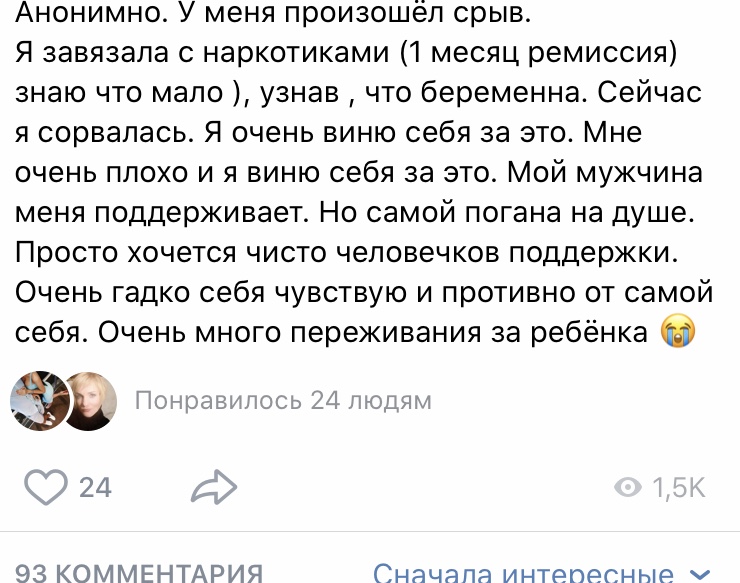Like the post with the heart icon
Screen dimensions: 740x583
click(x=43, y=487)
